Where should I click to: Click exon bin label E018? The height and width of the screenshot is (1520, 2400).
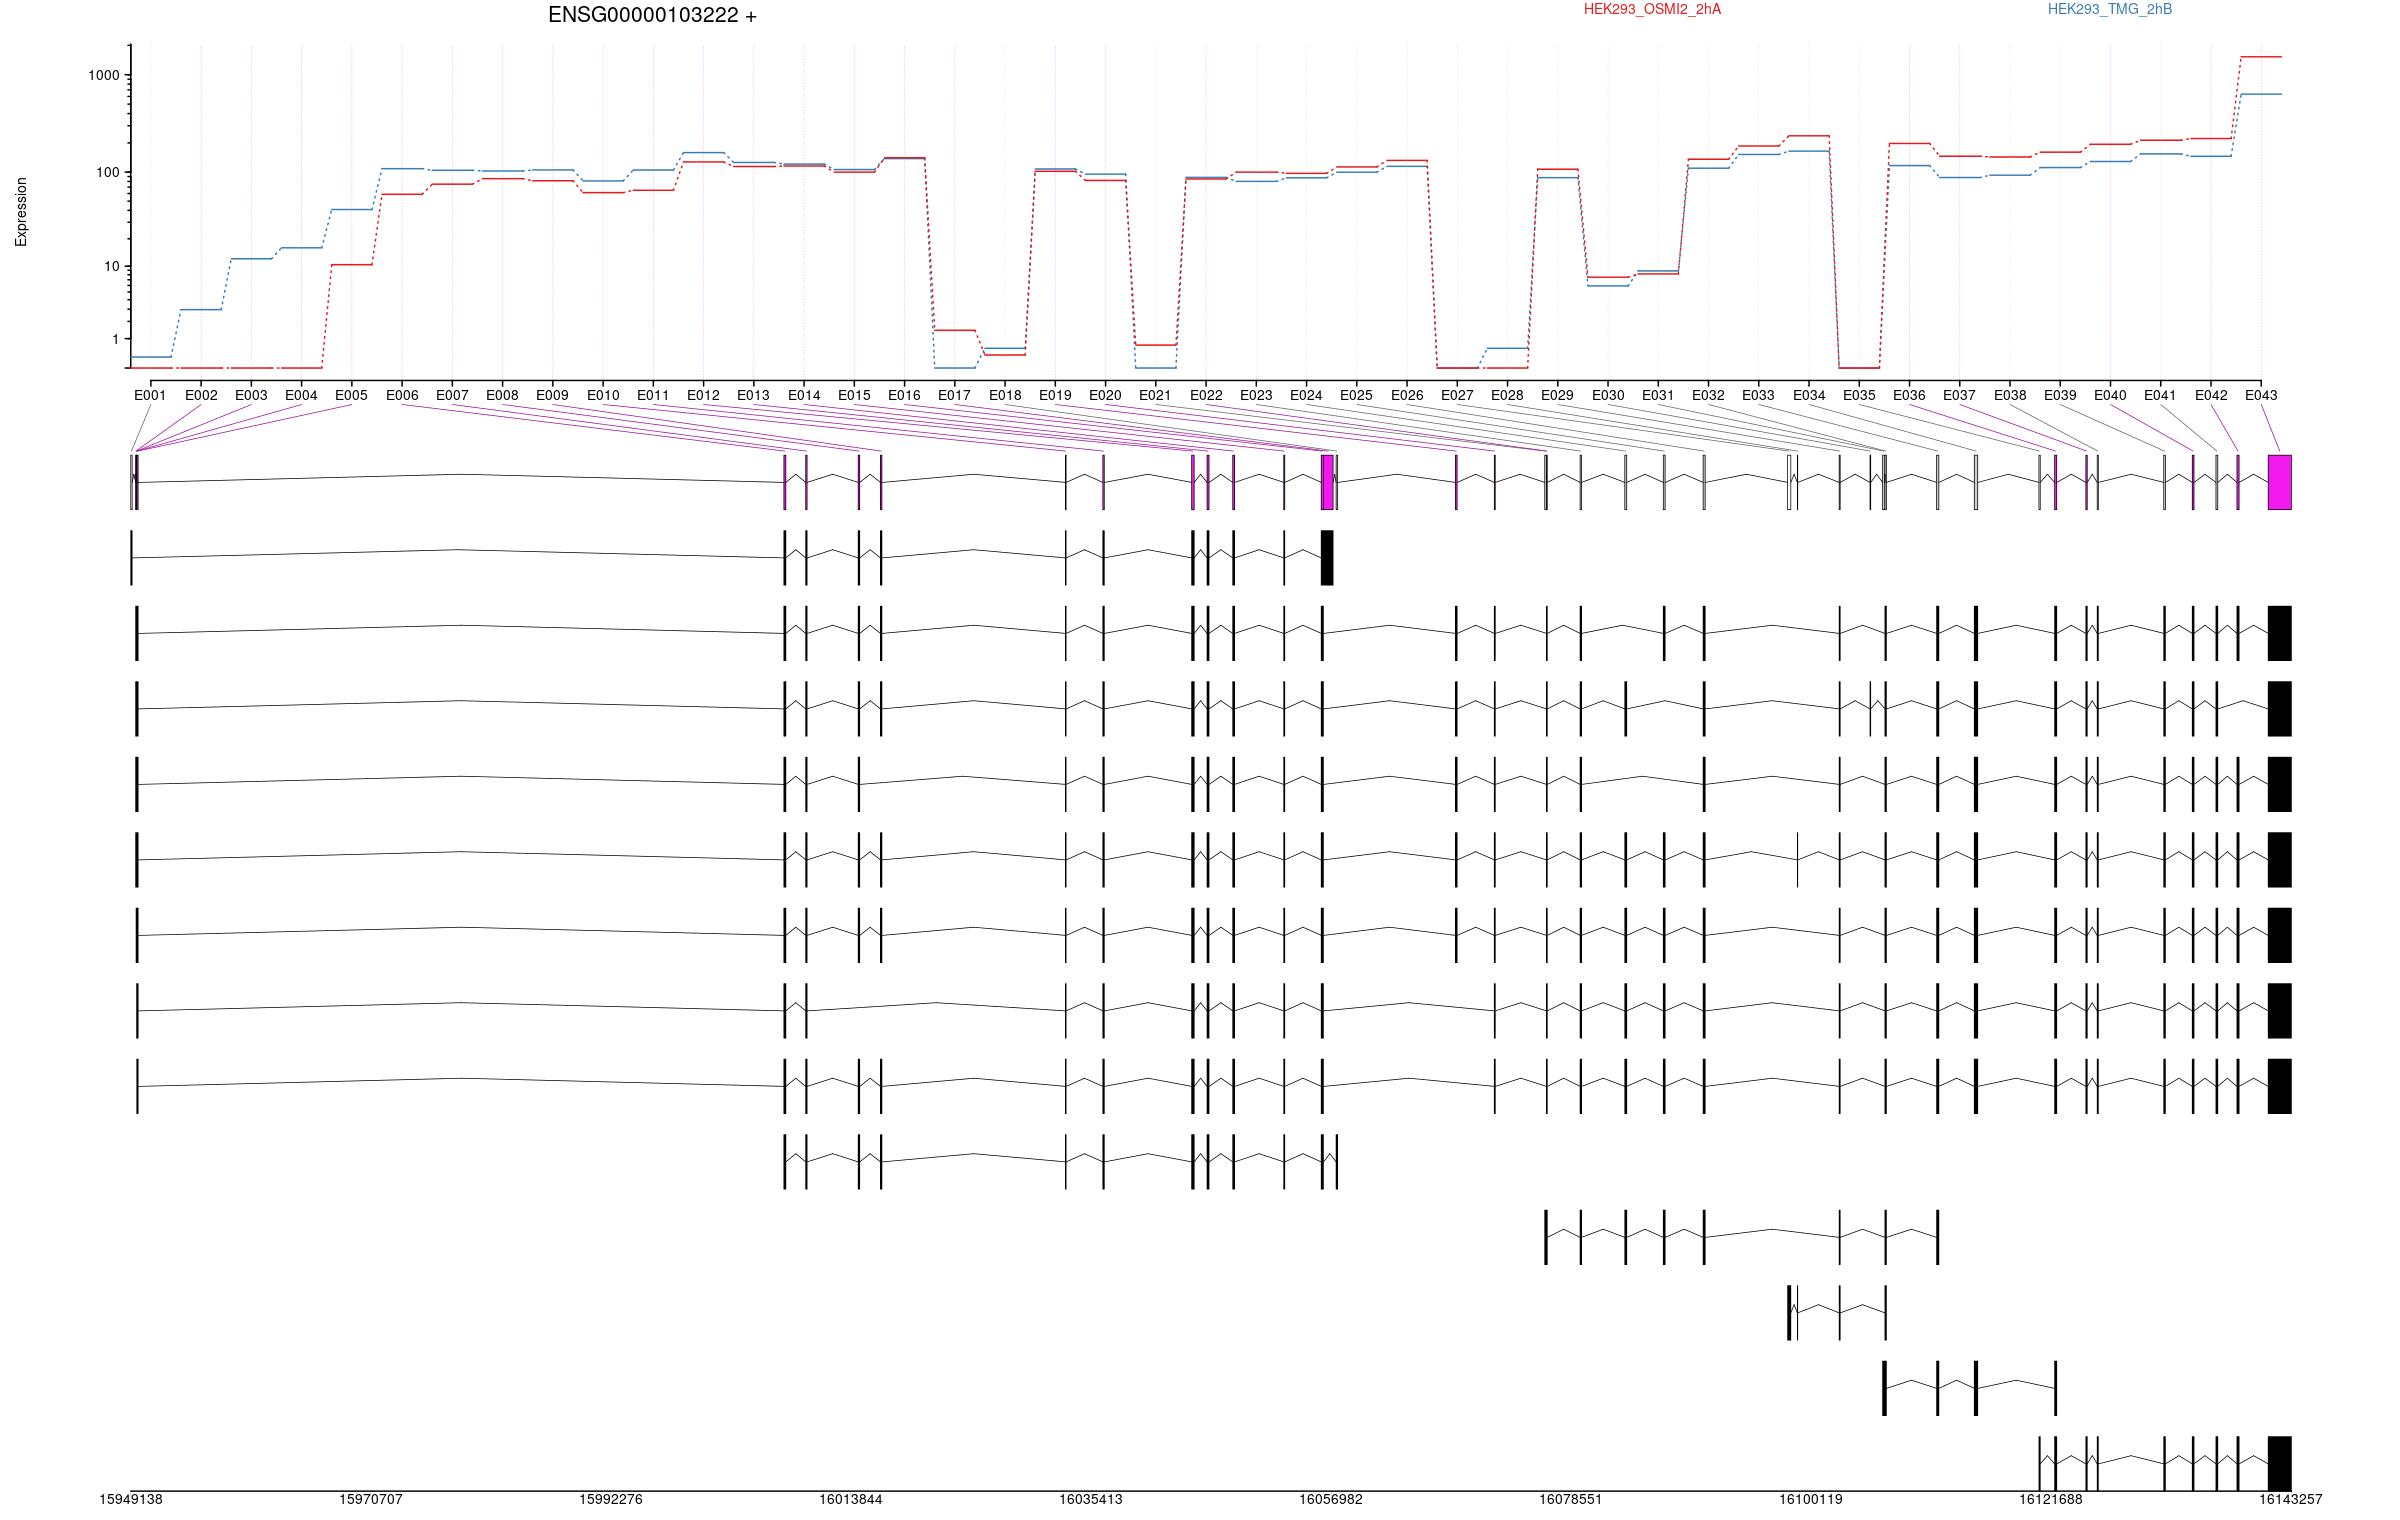[x=1005, y=395]
